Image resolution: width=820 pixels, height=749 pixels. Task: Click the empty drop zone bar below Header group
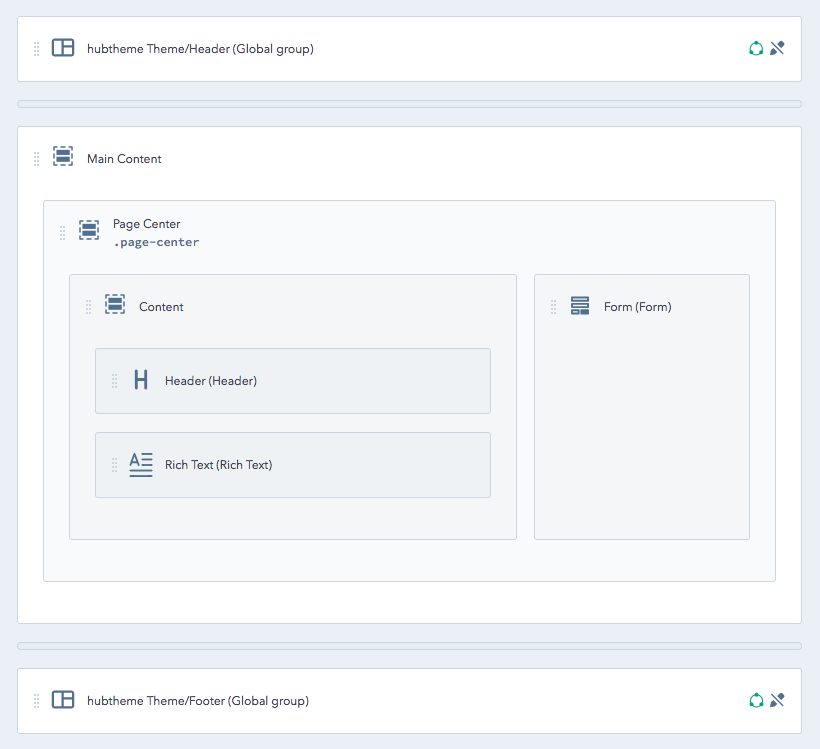[x=409, y=104]
